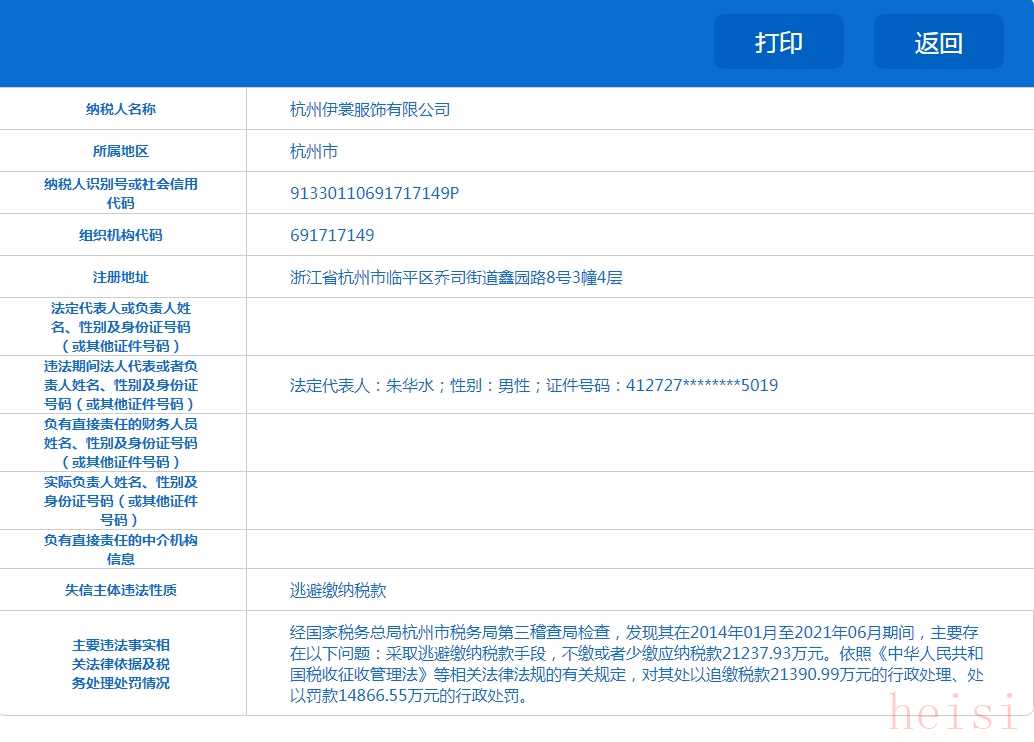This screenshot has width=1034, height=742.
Task: Select the 杭州市 region value
Action: point(314,151)
